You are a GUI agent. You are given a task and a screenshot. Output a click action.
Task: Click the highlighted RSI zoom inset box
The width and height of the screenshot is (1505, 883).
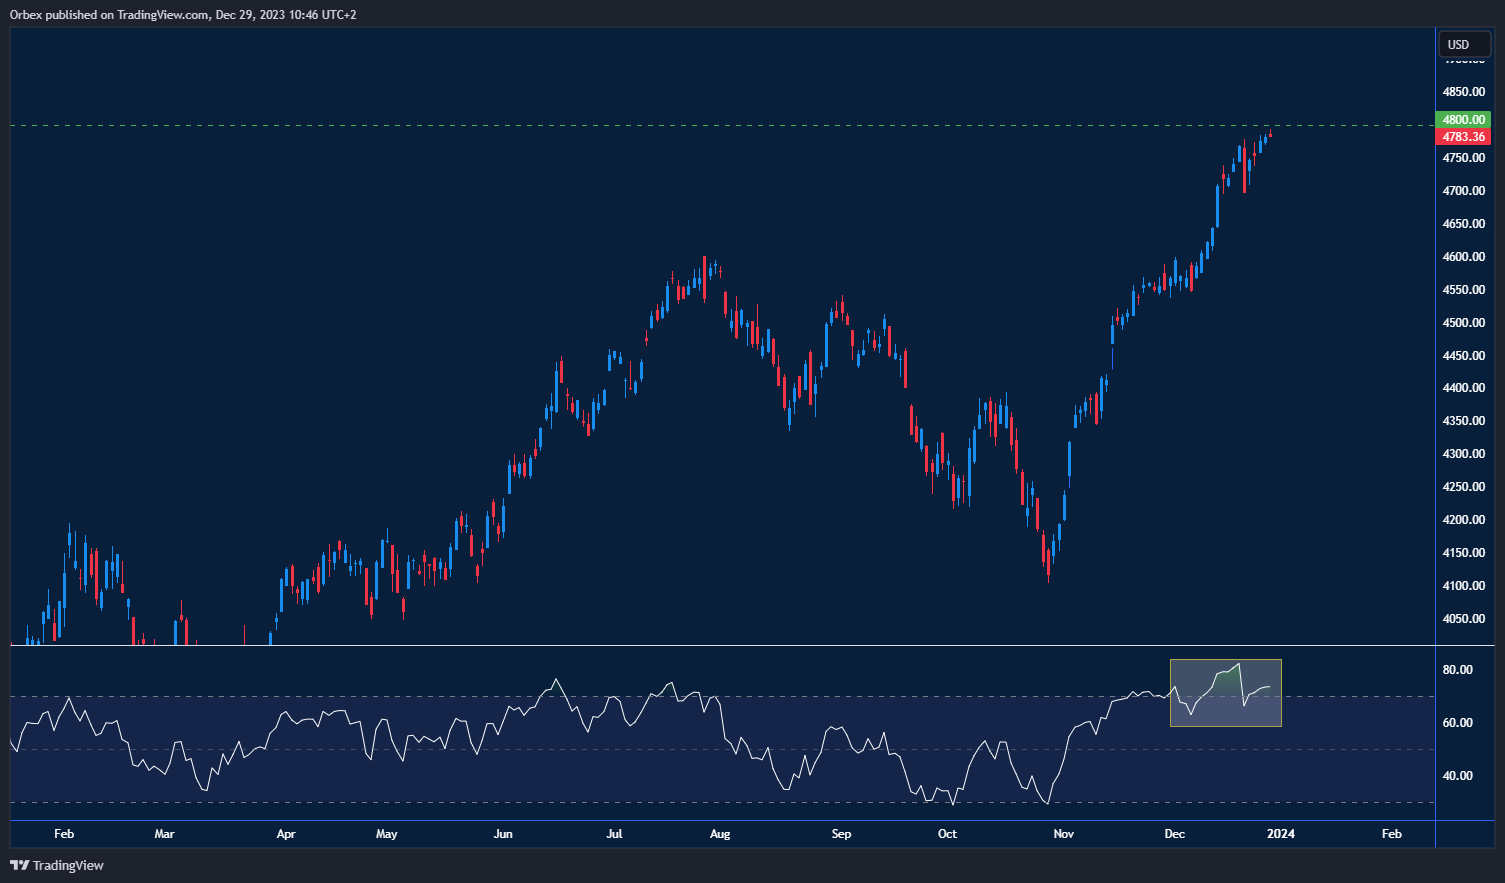coord(1225,693)
